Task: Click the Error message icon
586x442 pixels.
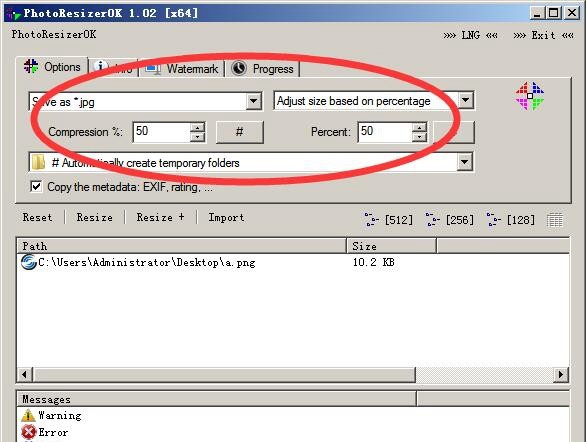Action: pos(28,432)
